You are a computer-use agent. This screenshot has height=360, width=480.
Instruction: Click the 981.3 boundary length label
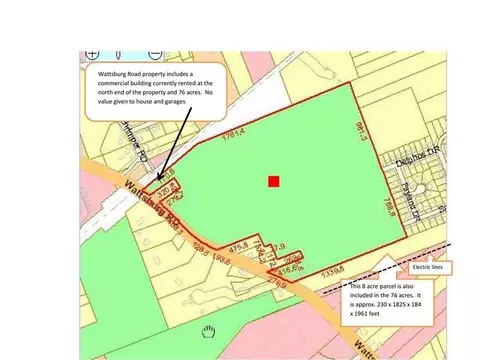point(360,132)
